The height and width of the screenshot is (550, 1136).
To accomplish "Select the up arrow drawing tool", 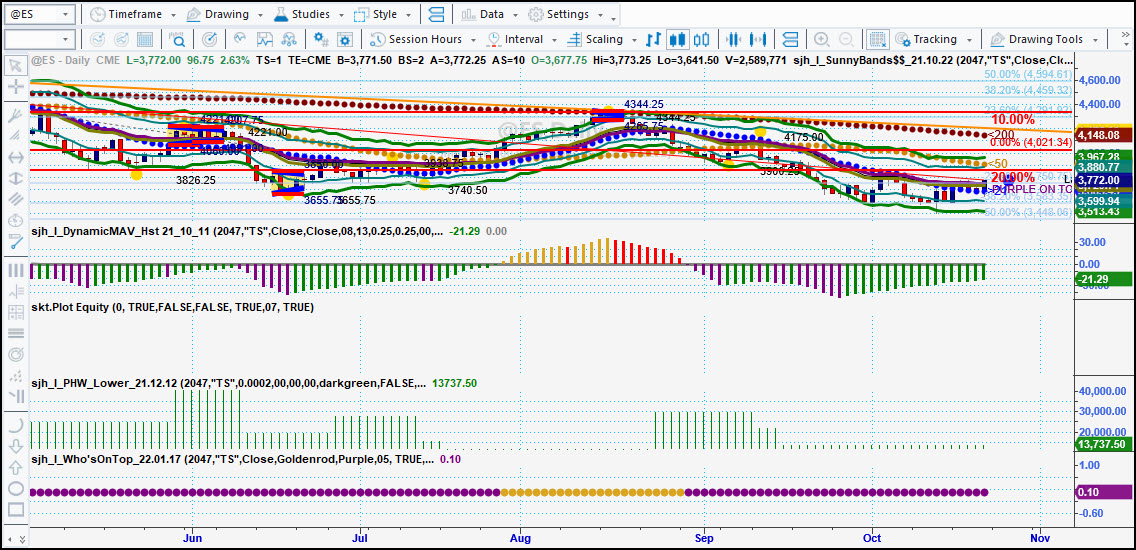I will [14, 467].
